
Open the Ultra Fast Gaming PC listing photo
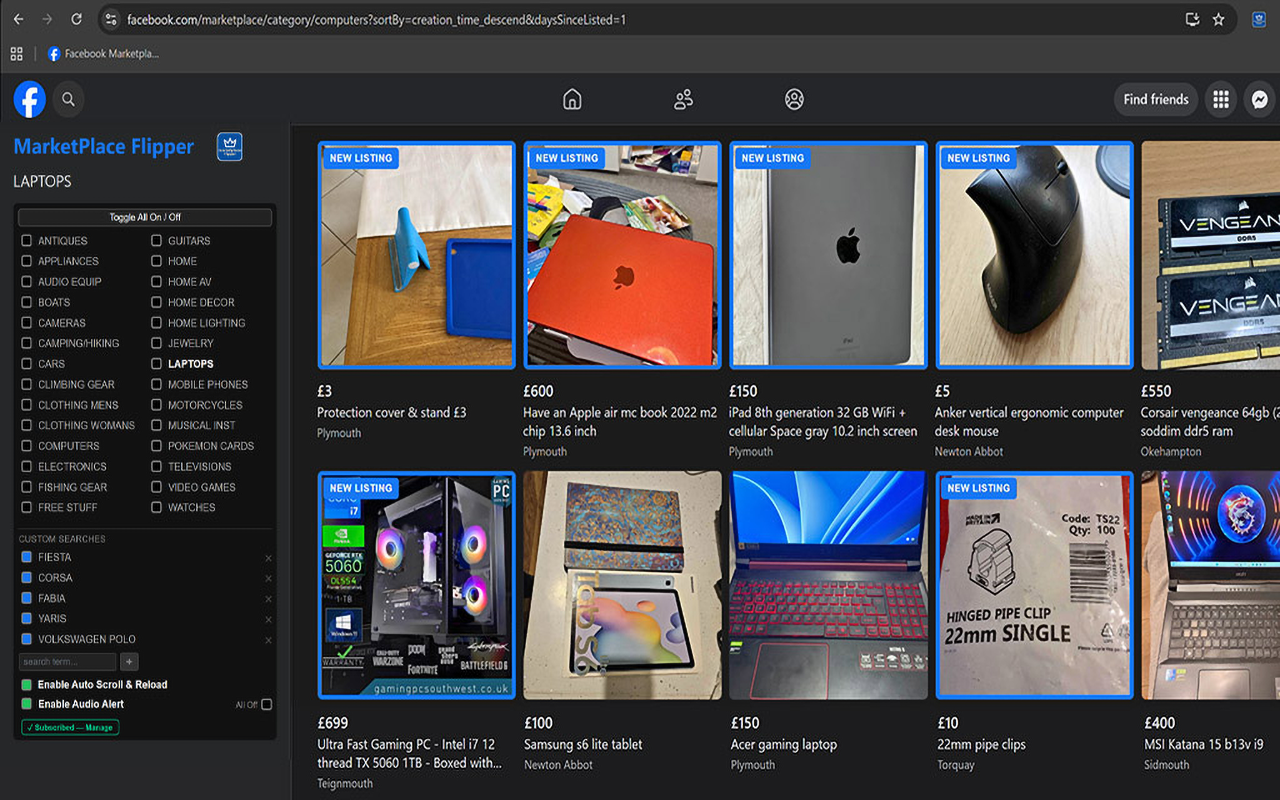tap(416, 585)
